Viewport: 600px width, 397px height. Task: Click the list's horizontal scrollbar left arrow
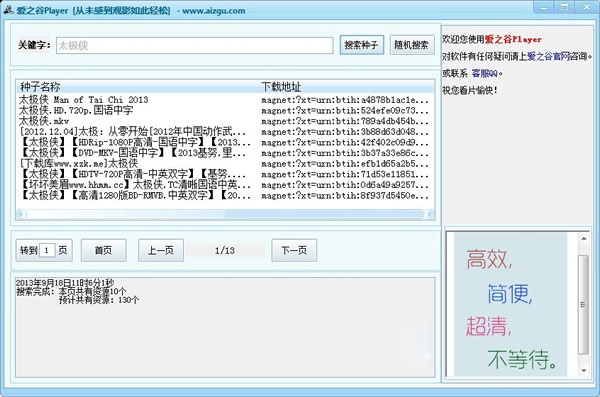(21, 214)
